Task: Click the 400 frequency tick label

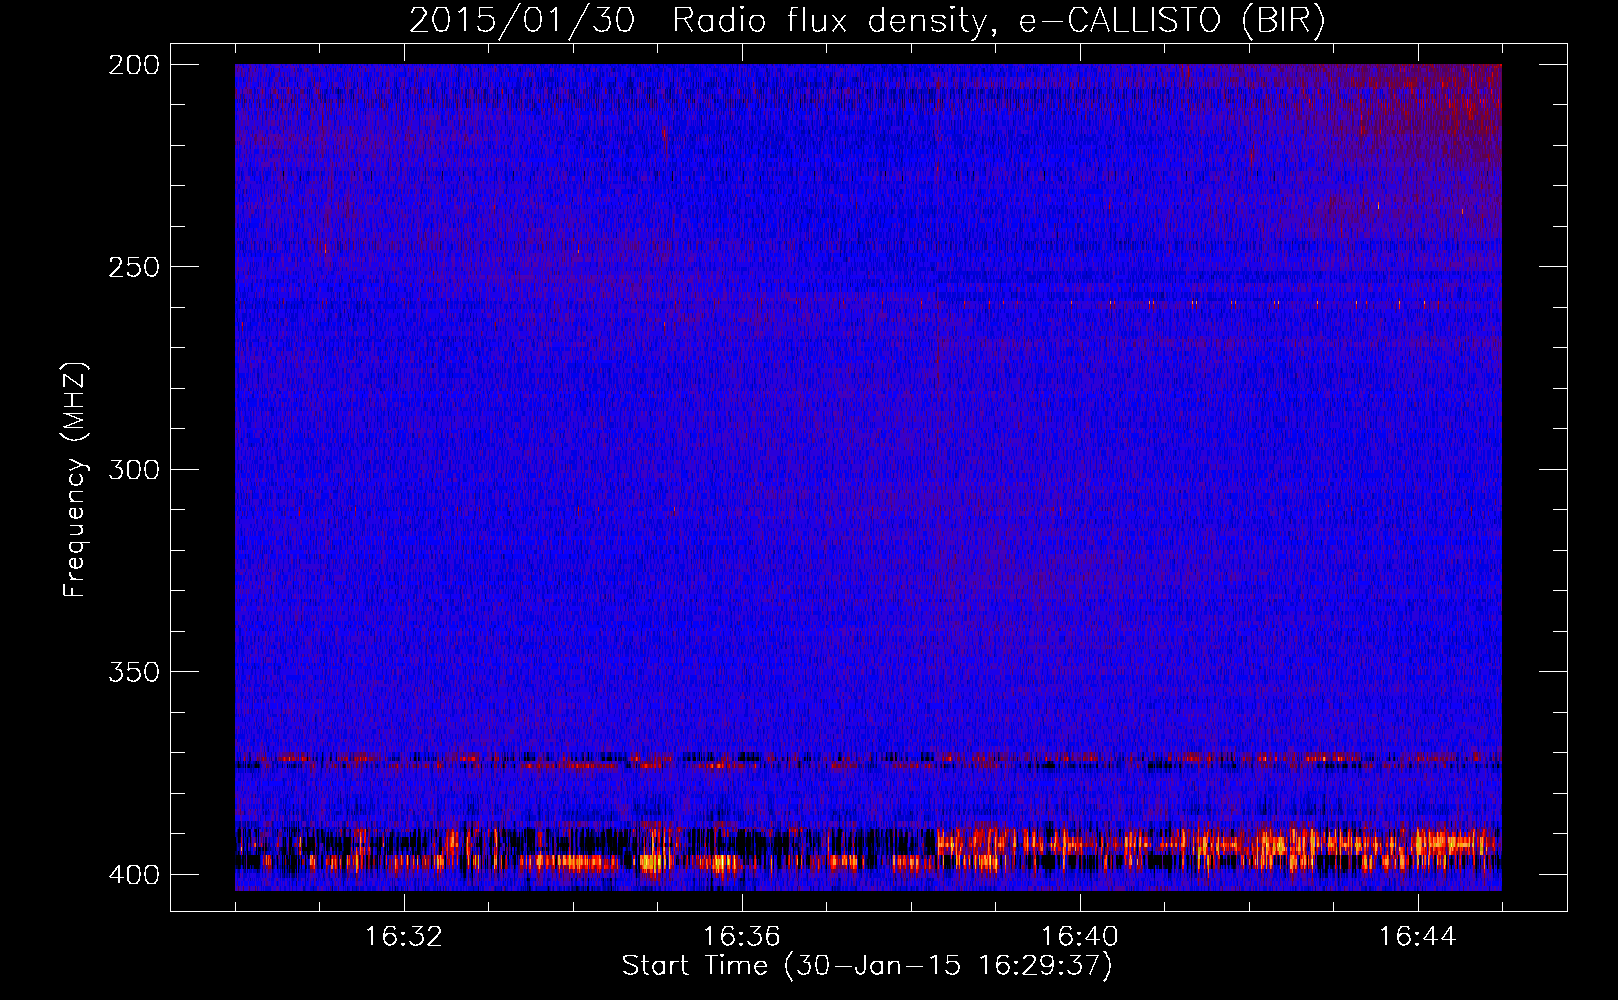Action: (133, 875)
